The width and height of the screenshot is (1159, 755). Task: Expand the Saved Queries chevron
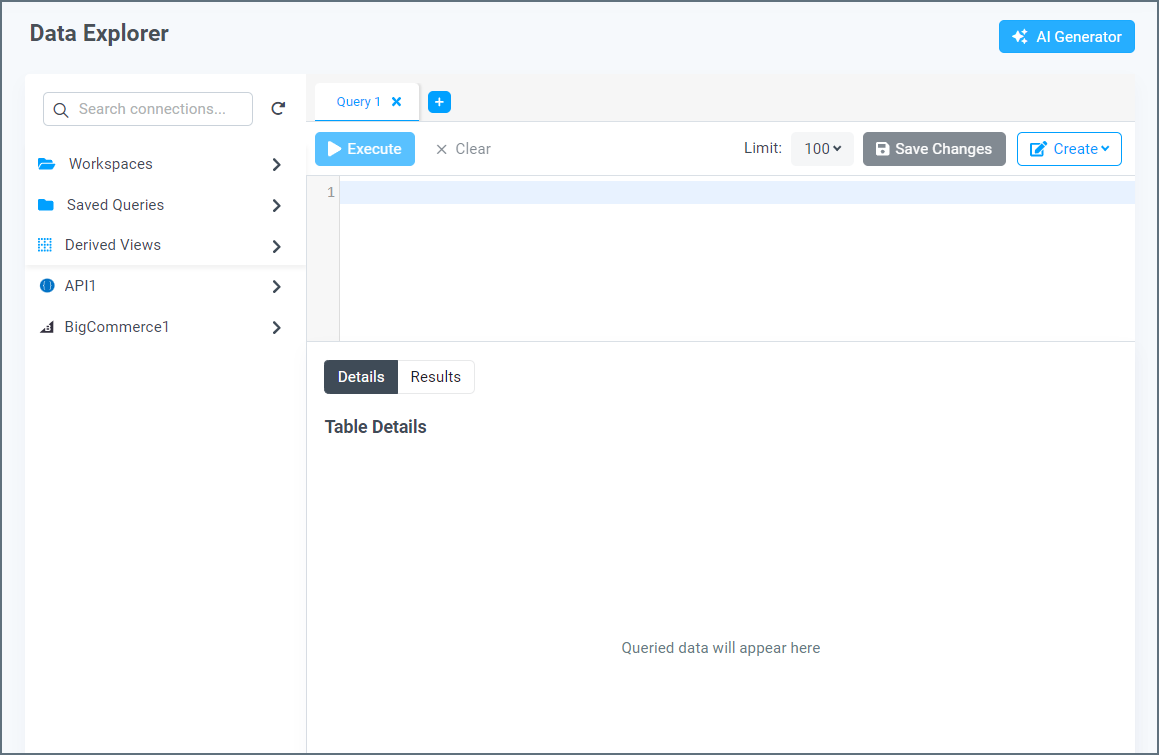point(276,206)
